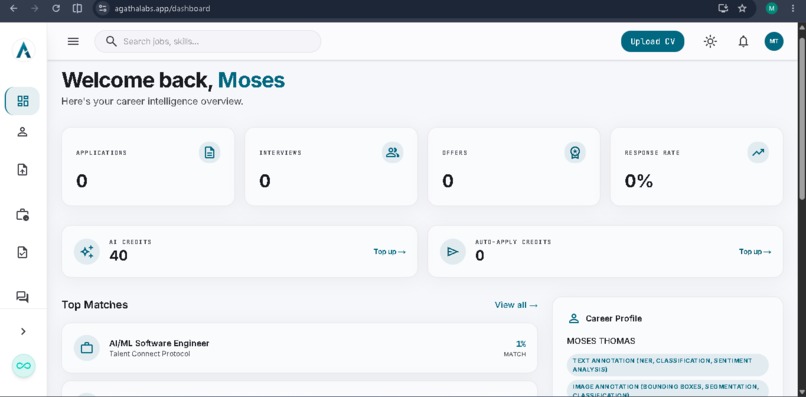Click the Career Profile person icon
The image size is (806, 397).
[574, 319]
